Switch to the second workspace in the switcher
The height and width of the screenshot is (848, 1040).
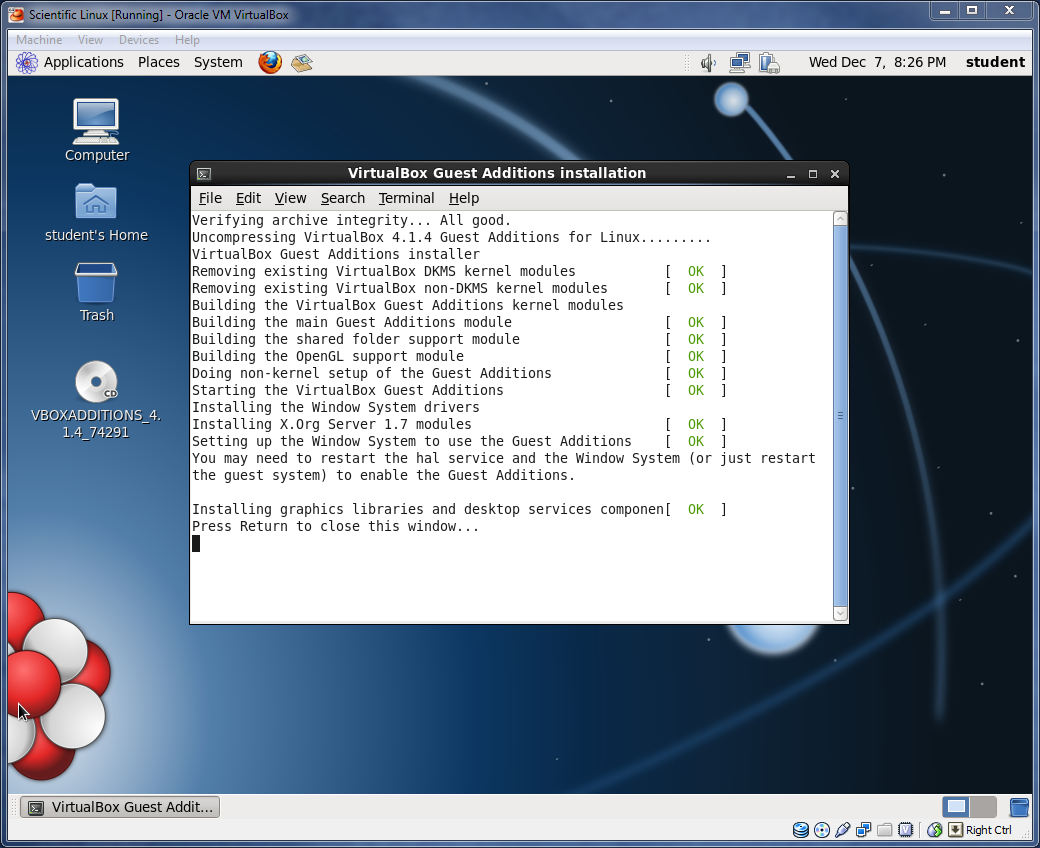click(983, 807)
